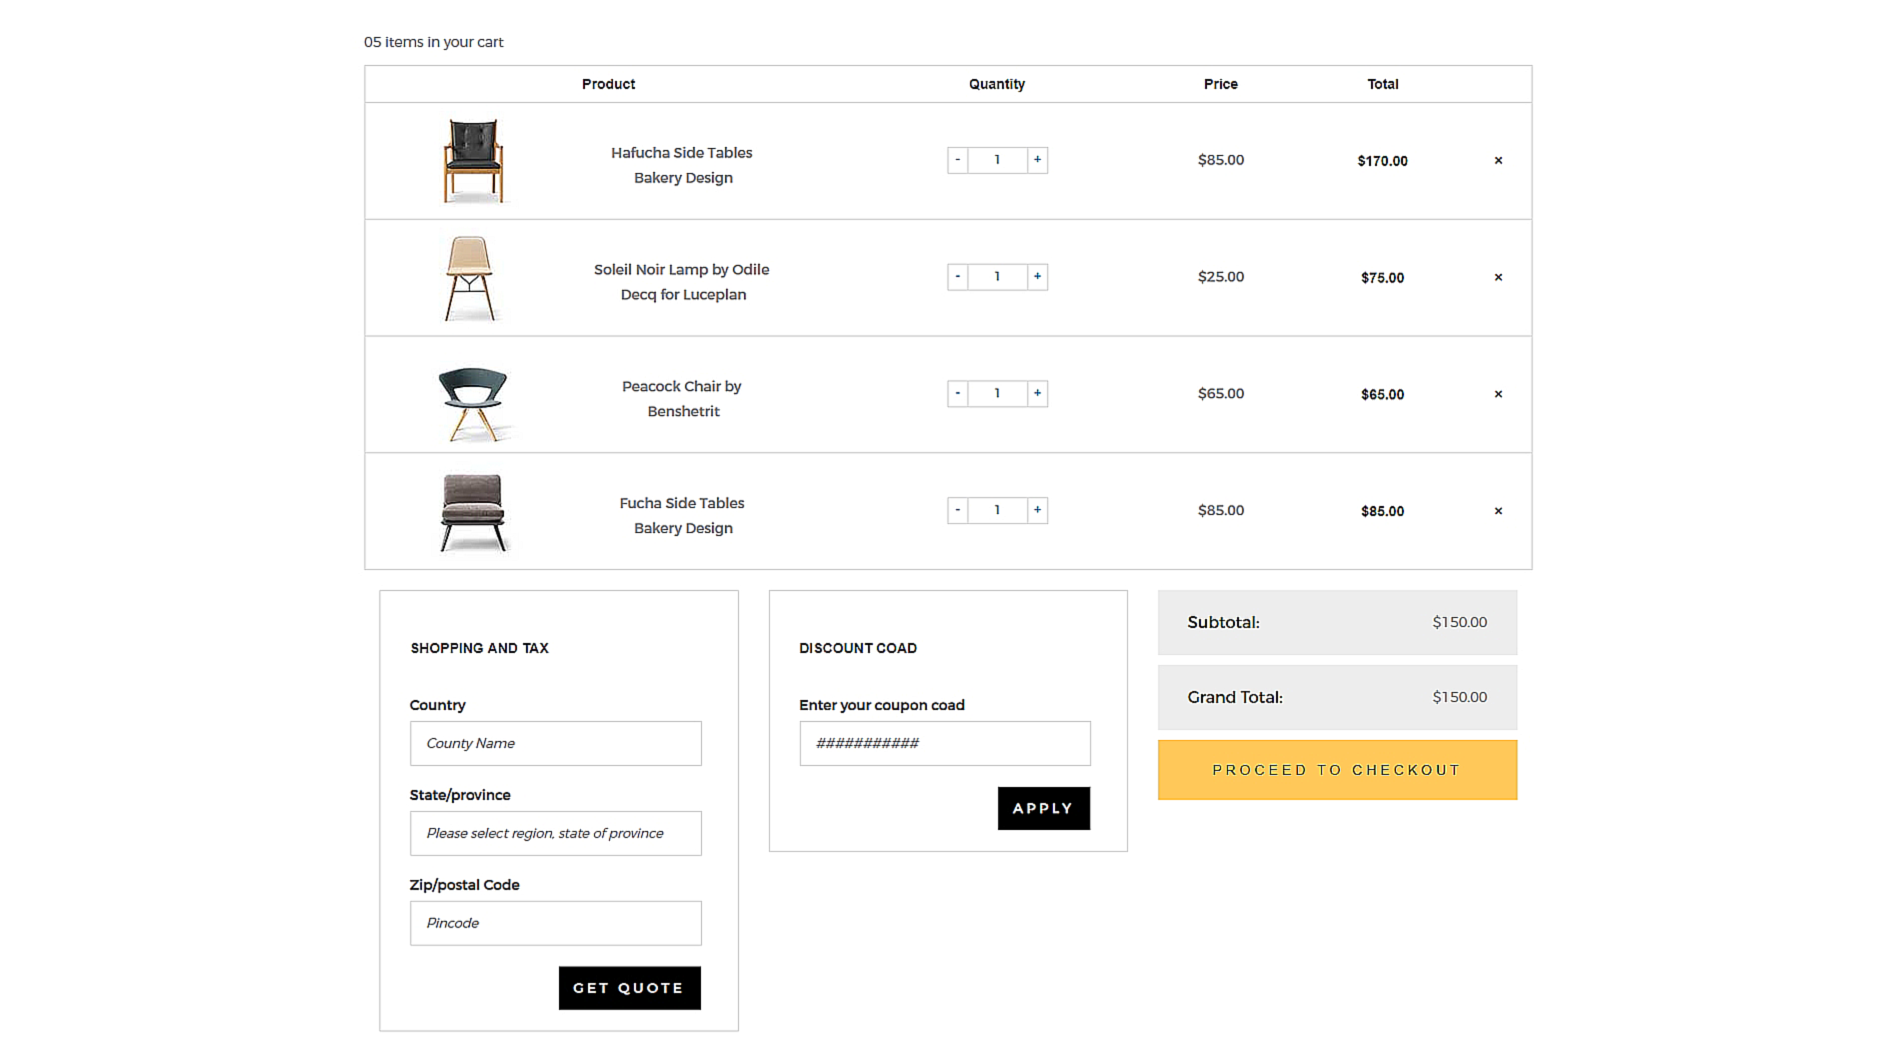Viewport: 1900px width, 1047px height.
Task: Increase quantity of Fucha Side Tables
Action: click(1037, 510)
